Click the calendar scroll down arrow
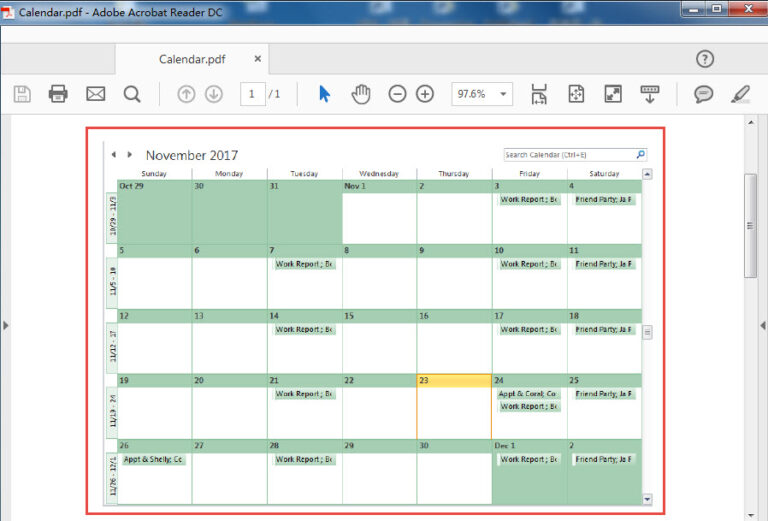Image resolution: width=768 pixels, height=521 pixels. pyautogui.click(x=647, y=499)
